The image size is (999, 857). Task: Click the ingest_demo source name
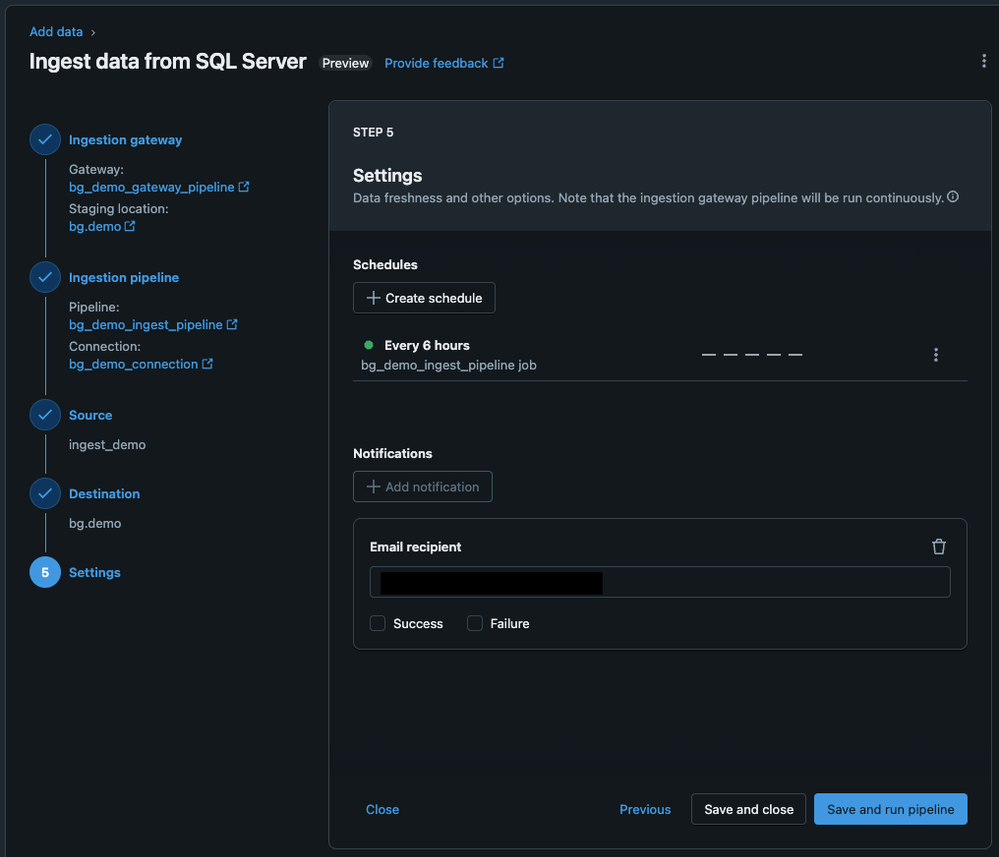click(107, 444)
